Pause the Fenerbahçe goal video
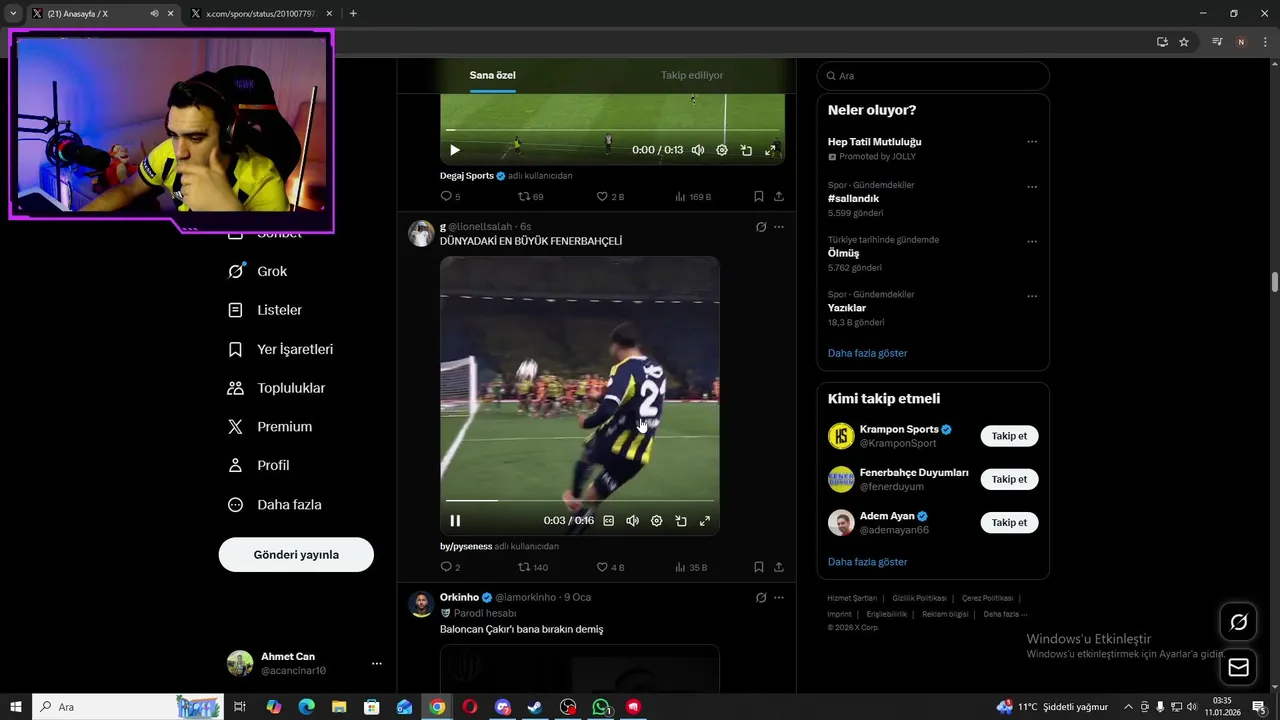 pyautogui.click(x=455, y=520)
